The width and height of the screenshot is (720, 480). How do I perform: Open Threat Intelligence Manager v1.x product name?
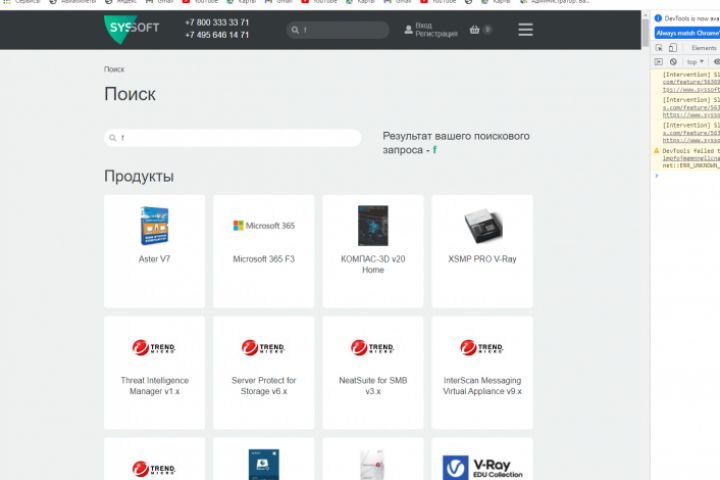154,386
